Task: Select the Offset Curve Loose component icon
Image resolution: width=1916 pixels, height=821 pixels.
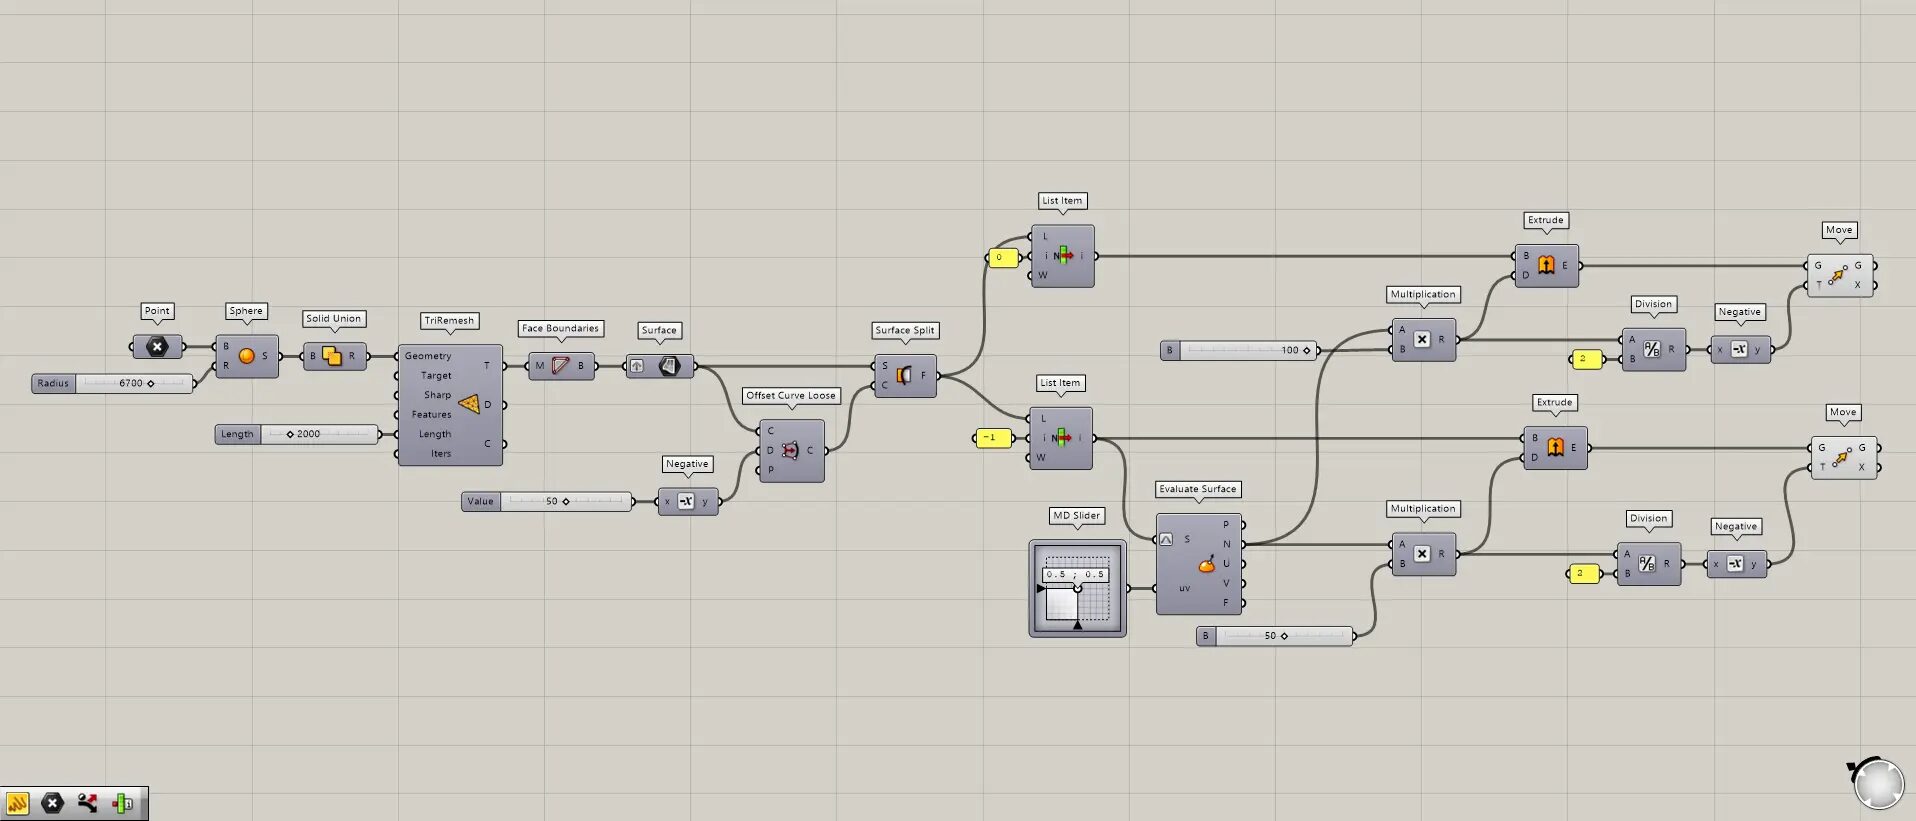Action: point(790,451)
